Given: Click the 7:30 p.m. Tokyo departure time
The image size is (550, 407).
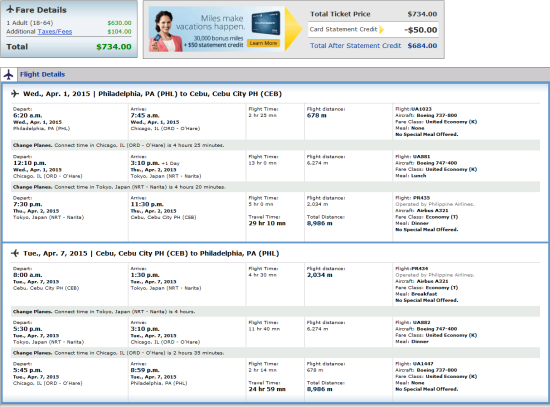Looking at the screenshot, I should (x=28, y=204).
